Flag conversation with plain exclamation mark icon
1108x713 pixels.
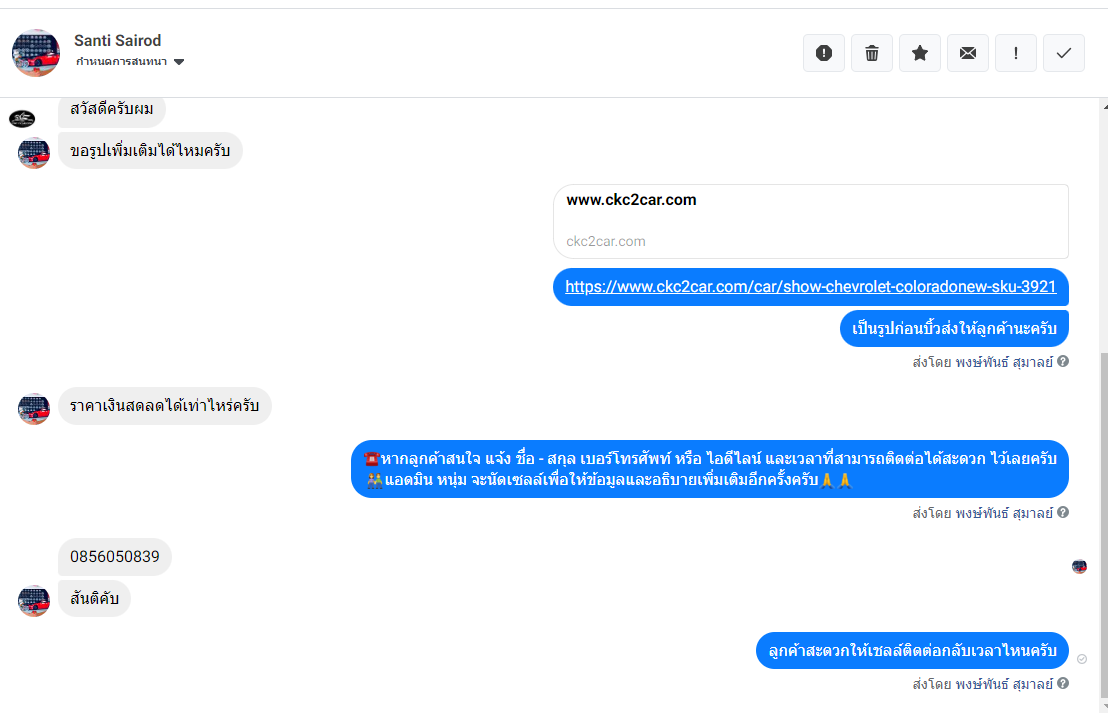(x=1016, y=53)
